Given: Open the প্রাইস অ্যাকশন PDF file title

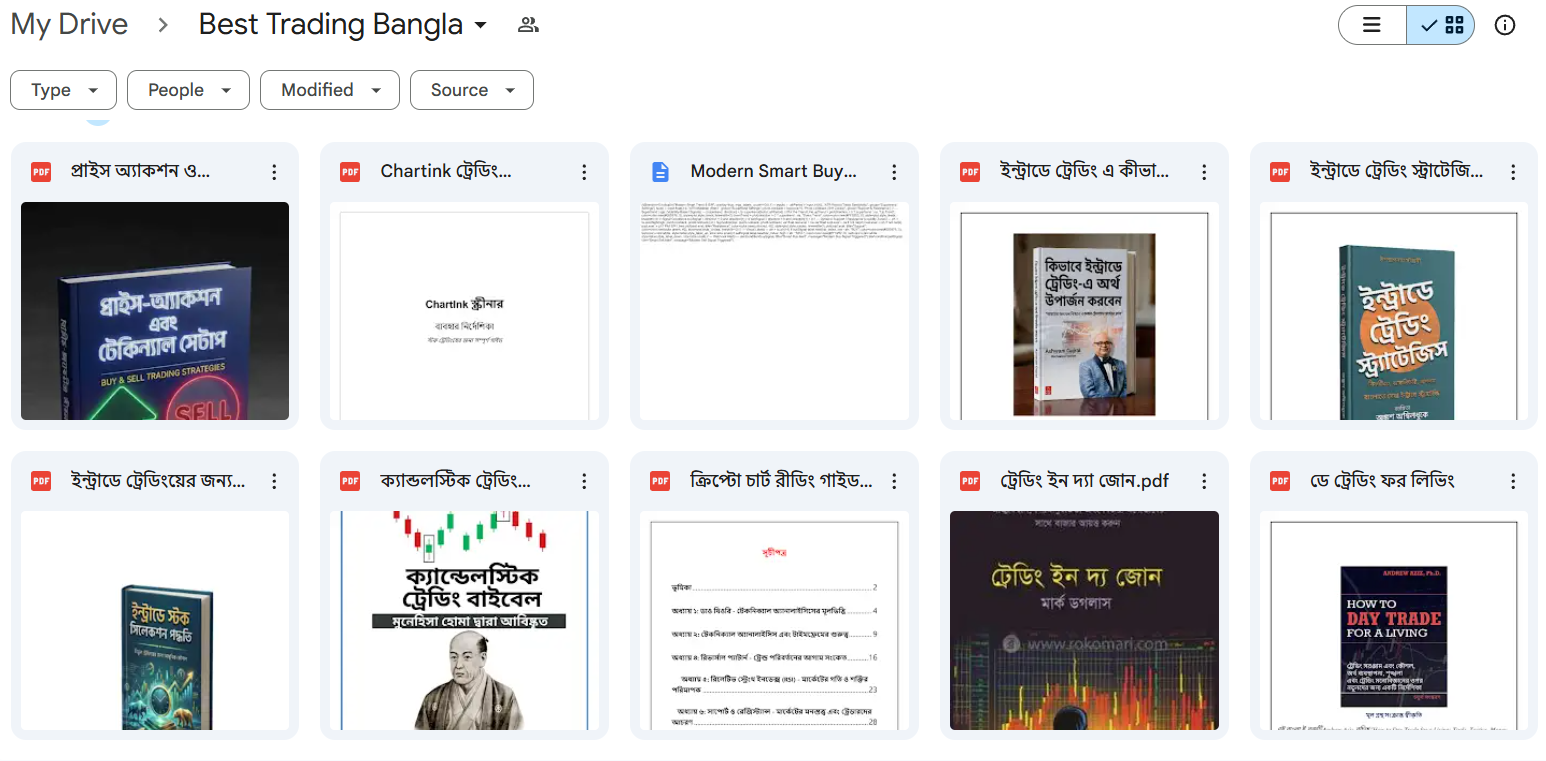Looking at the screenshot, I should point(140,172).
